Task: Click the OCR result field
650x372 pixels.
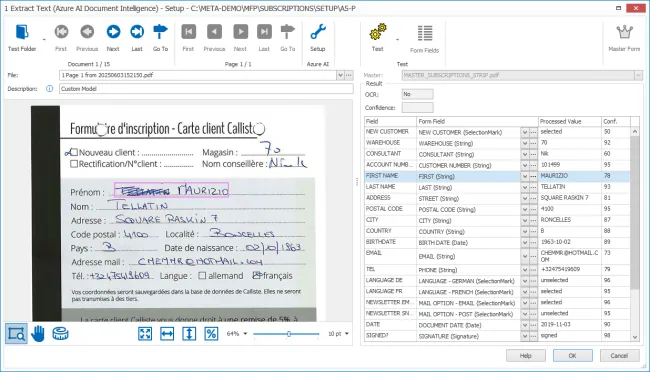Action: (417, 94)
